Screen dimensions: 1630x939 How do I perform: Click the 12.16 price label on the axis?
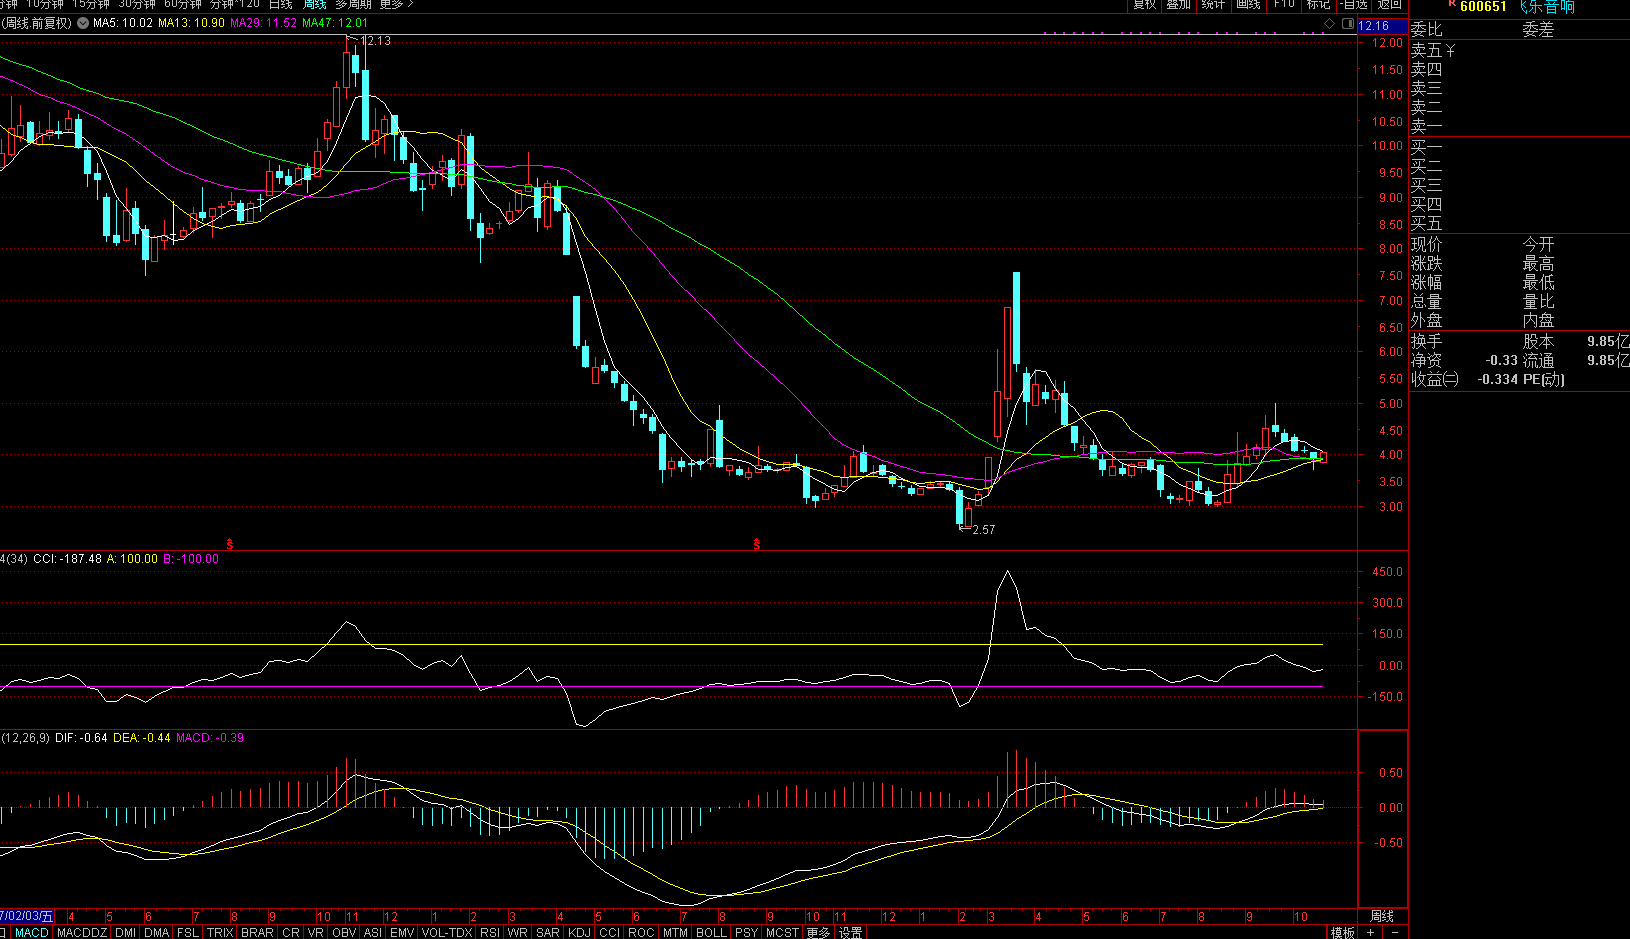pos(1374,26)
